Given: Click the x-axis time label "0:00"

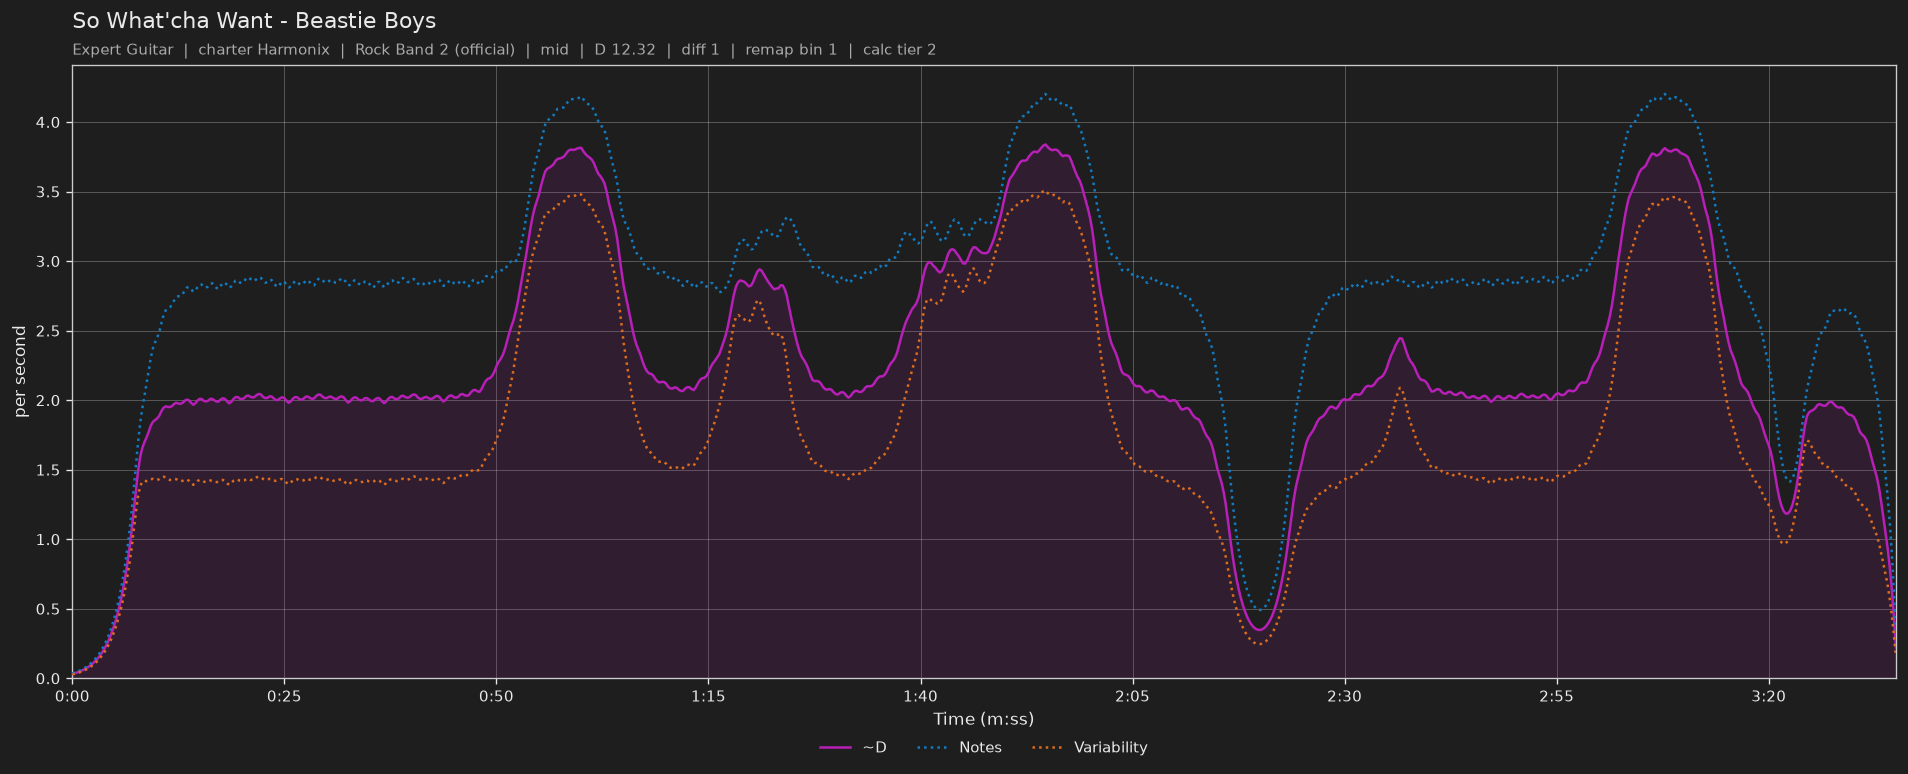Looking at the screenshot, I should (72, 697).
